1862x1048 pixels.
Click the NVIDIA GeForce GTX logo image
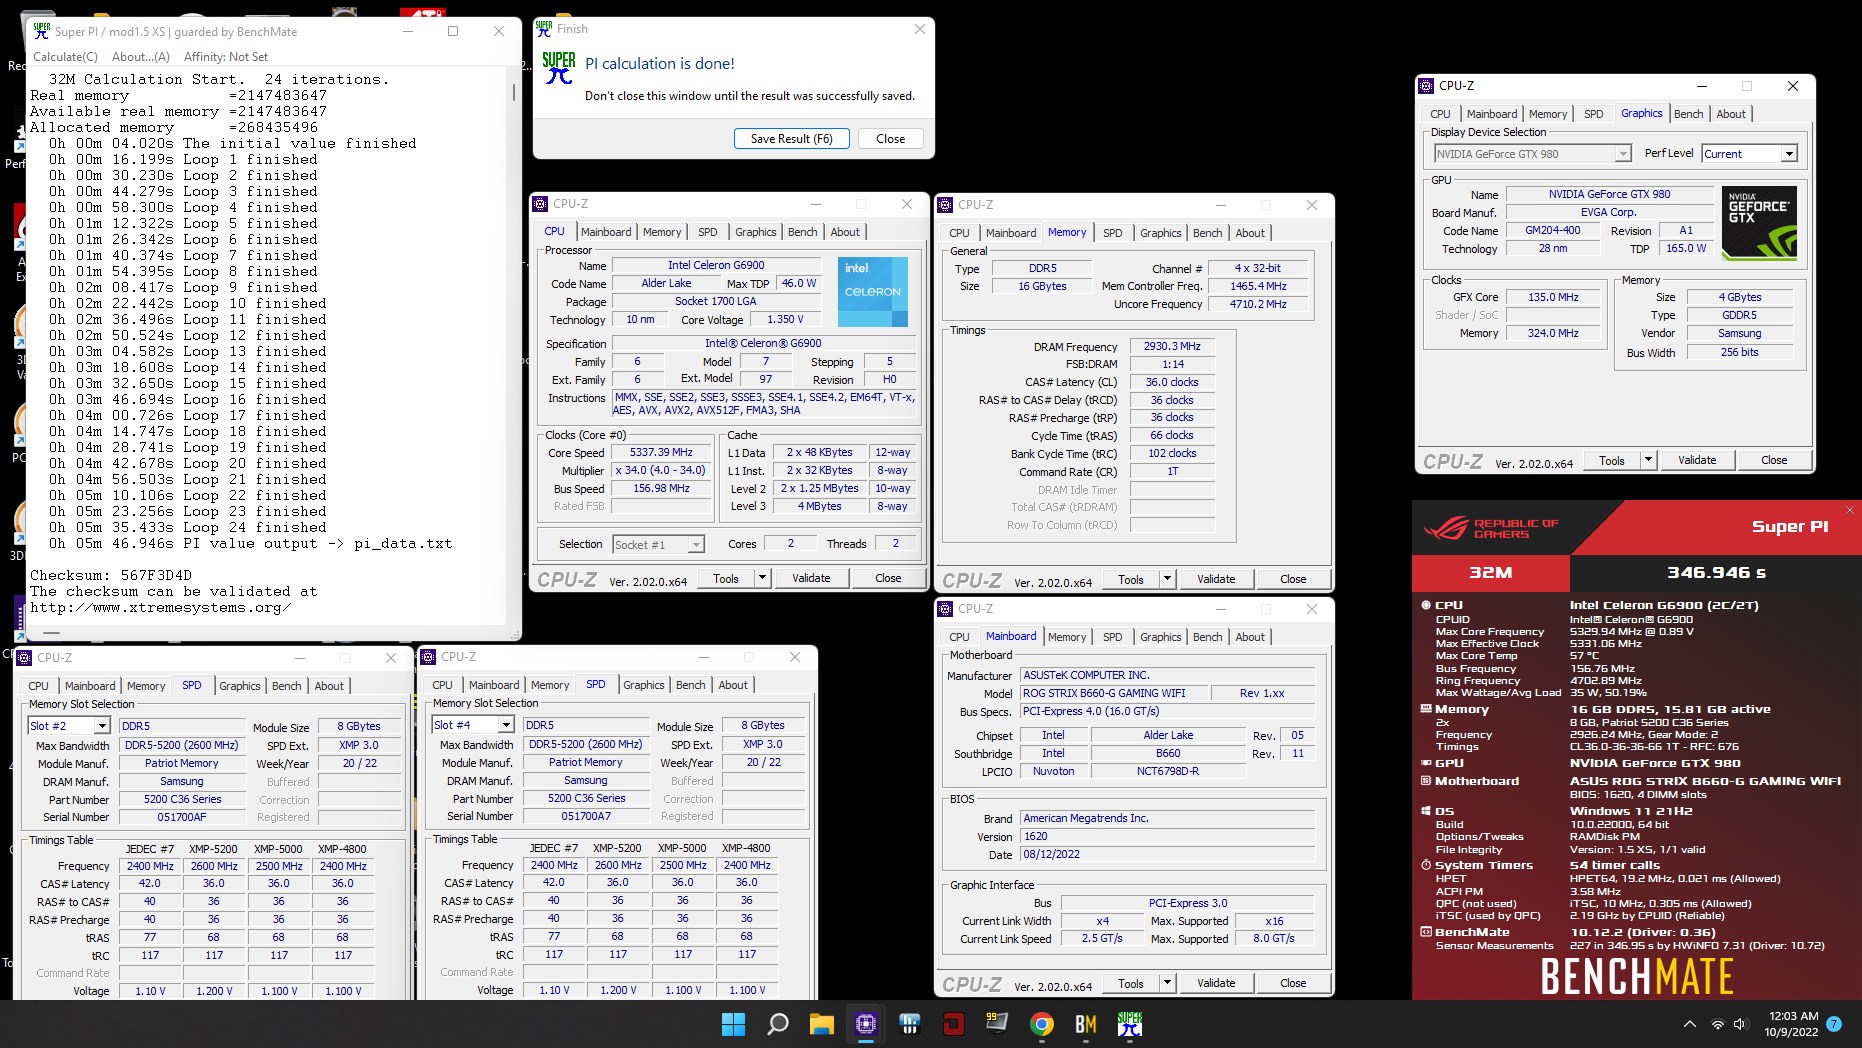tap(1761, 224)
